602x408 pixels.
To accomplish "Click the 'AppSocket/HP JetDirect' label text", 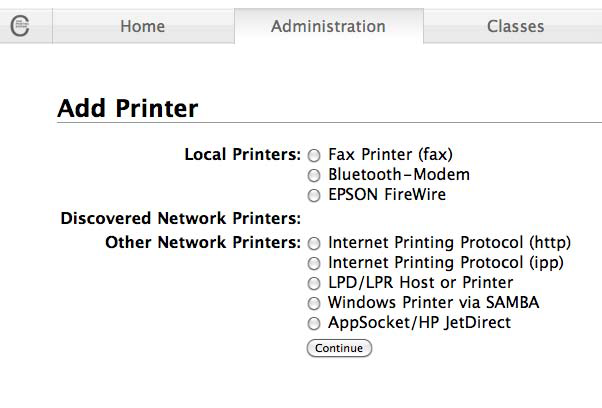I will [419, 323].
